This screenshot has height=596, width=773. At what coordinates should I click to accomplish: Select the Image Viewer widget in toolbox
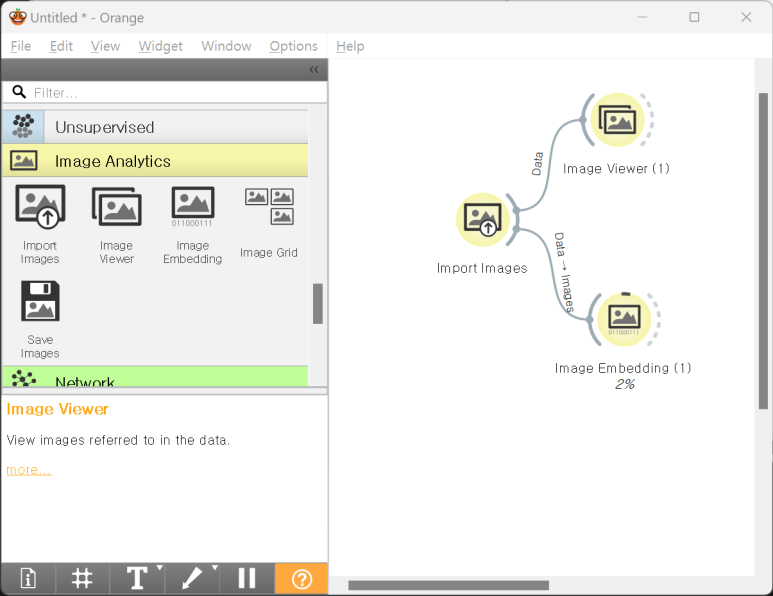[116, 224]
